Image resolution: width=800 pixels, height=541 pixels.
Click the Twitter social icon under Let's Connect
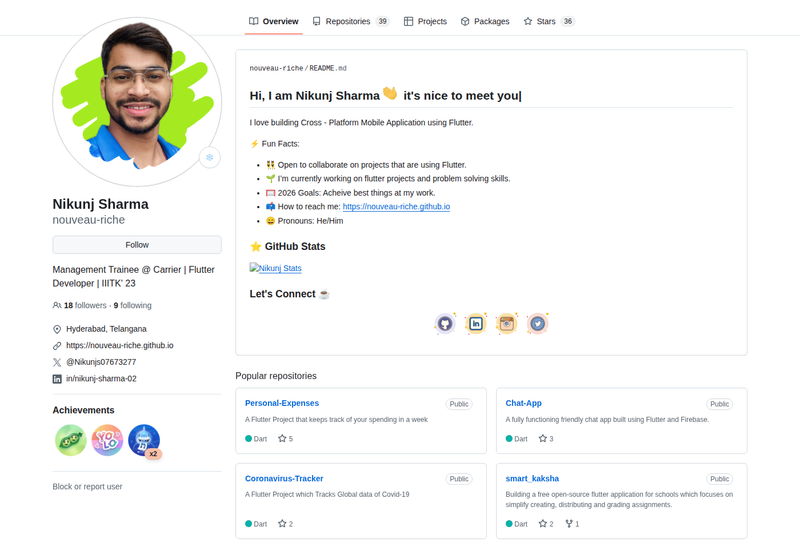537,324
